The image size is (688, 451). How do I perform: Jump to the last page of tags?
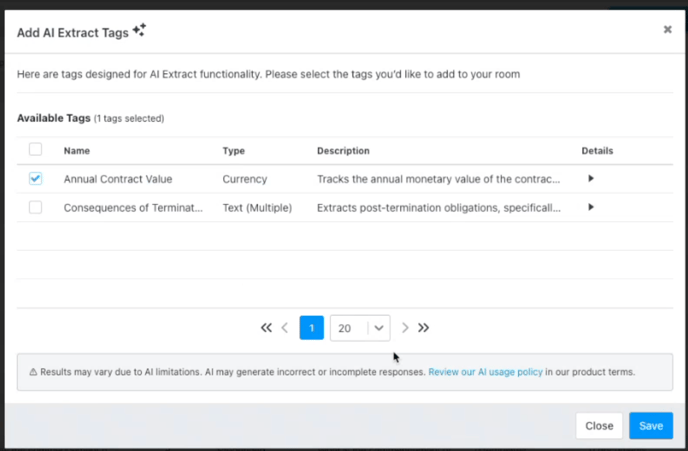[x=424, y=328]
